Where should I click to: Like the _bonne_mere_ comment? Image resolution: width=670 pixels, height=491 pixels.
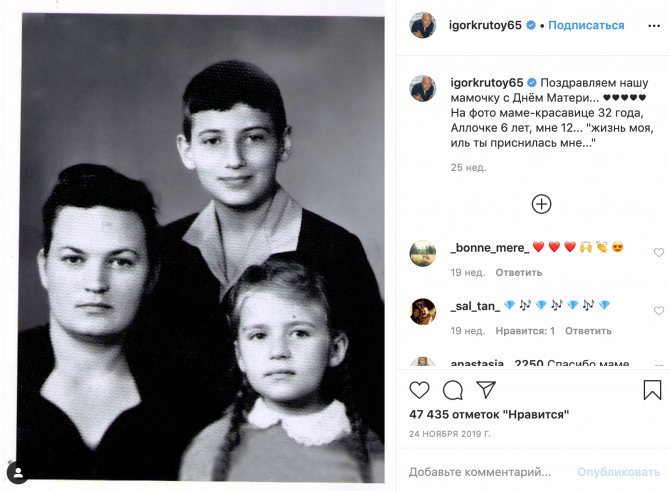tap(659, 252)
